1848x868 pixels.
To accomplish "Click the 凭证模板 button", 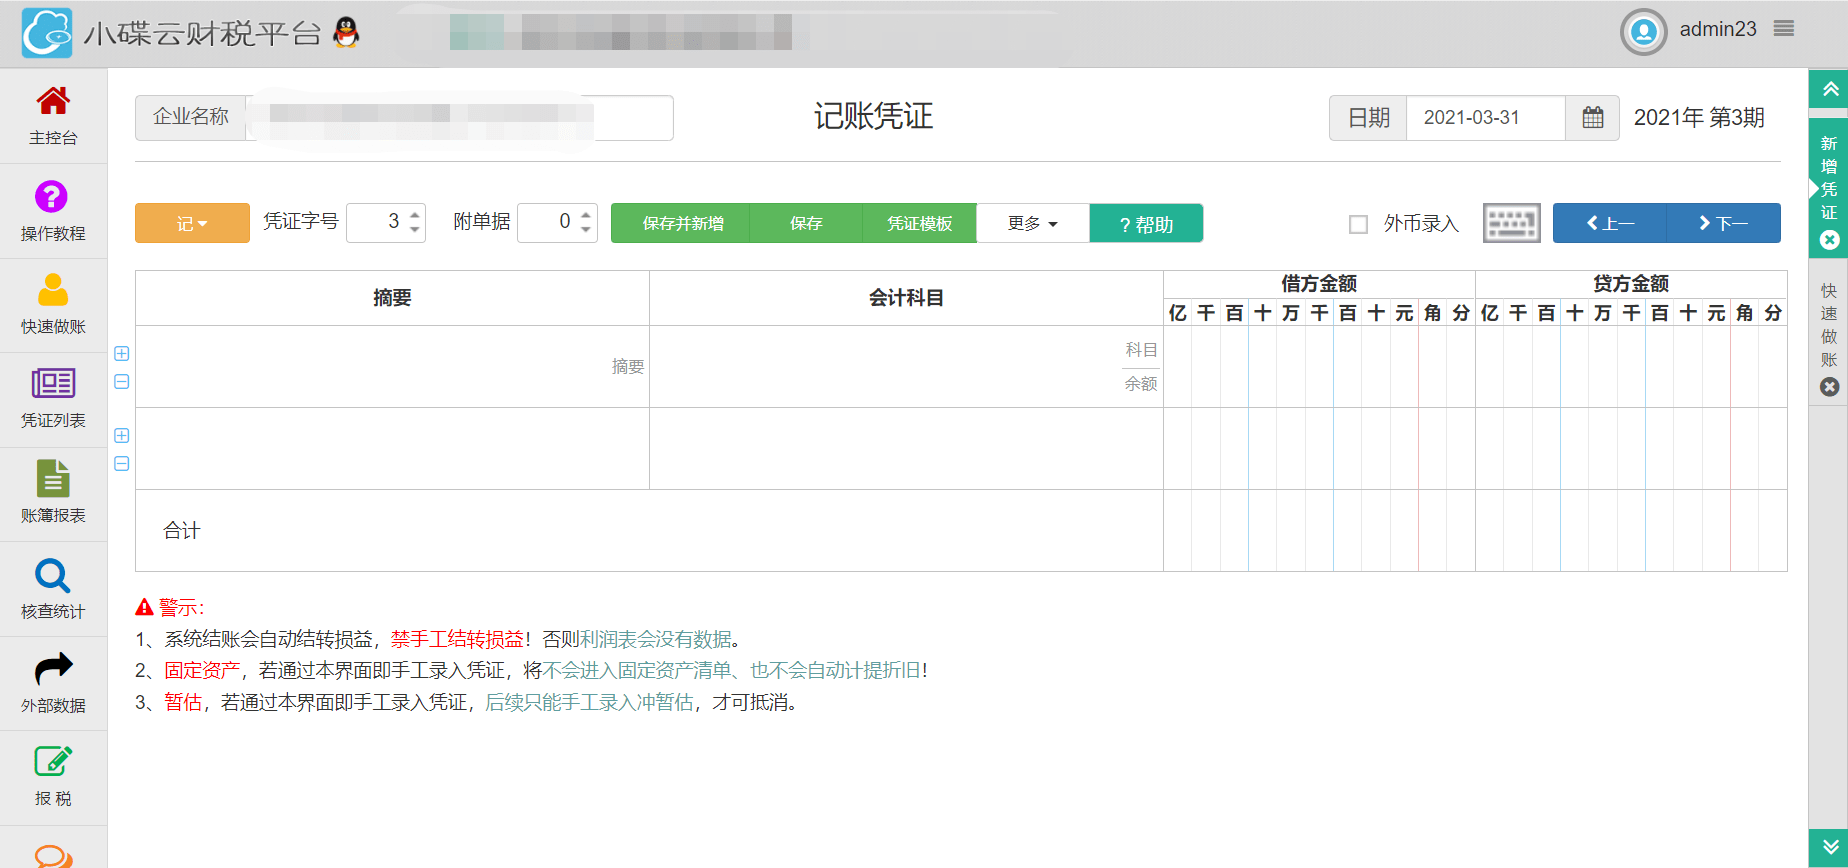I will (x=919, y=223).
